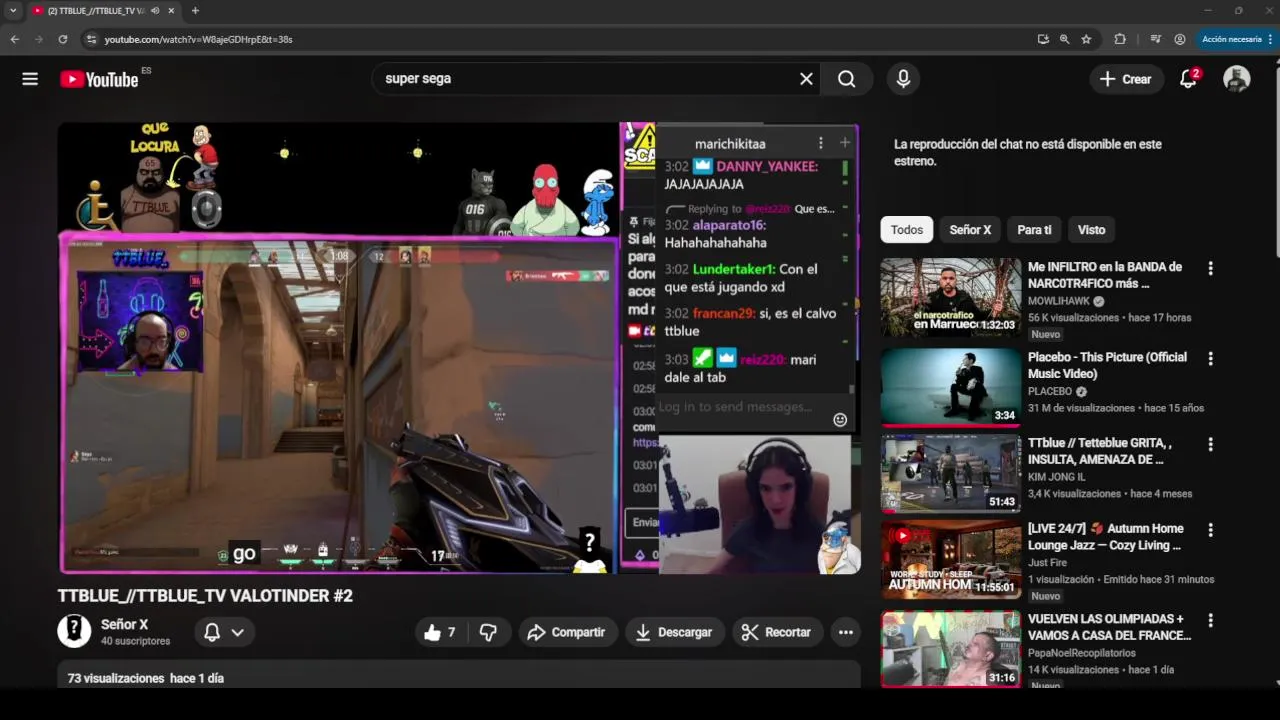This screenshot has height=720, width=1280.
Task: Click '40 suscriptores' subscriber count
Action: pyautogui.click(x=135, y=641)
